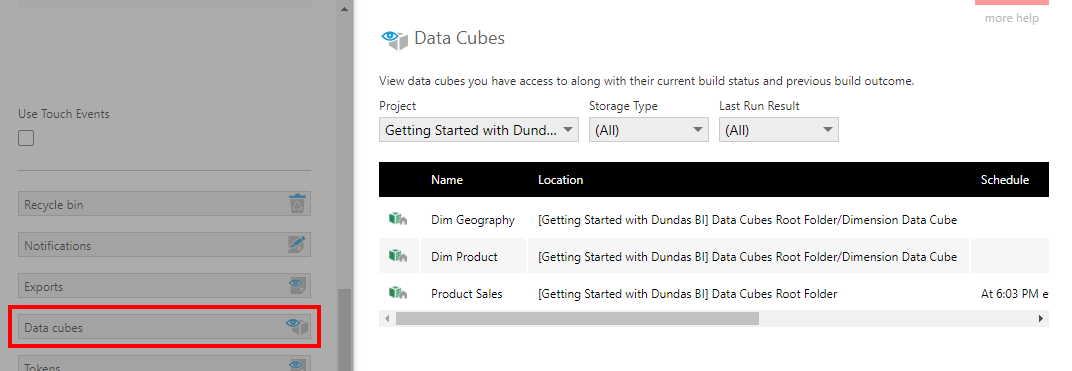Click the Schedule column header
This screenshot has height=371, width=1072.
(x=1004, y=180)
